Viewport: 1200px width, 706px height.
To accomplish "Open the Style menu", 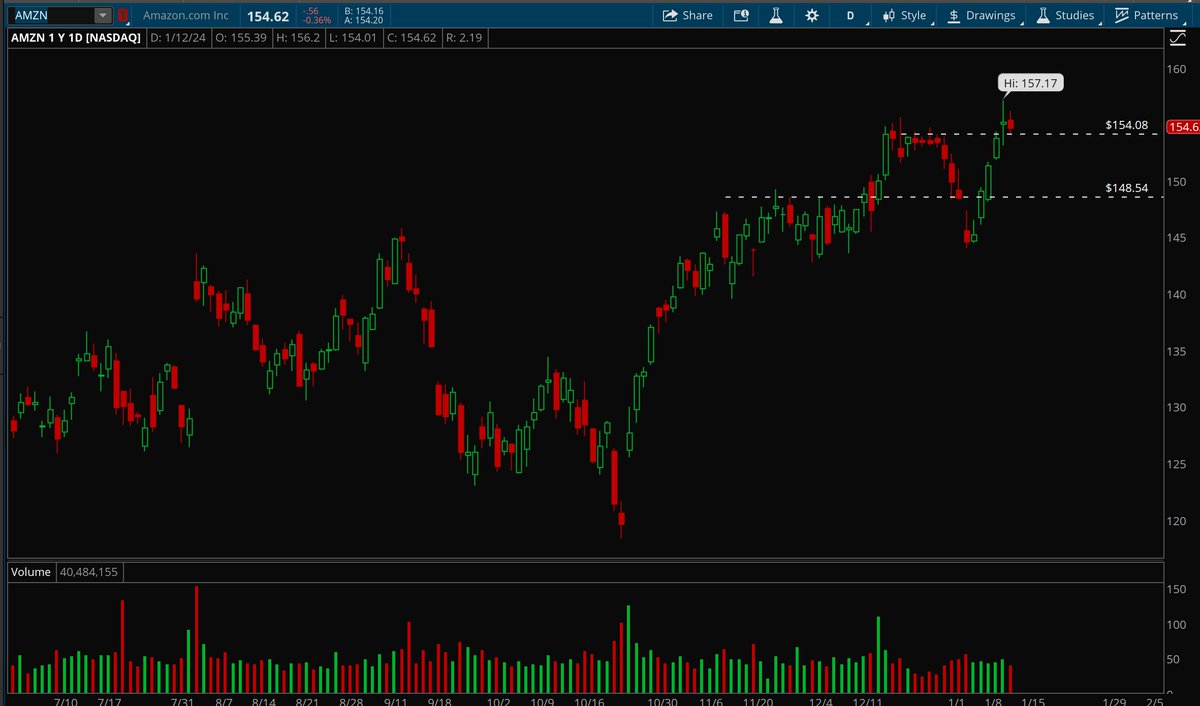I will [904, 15].
